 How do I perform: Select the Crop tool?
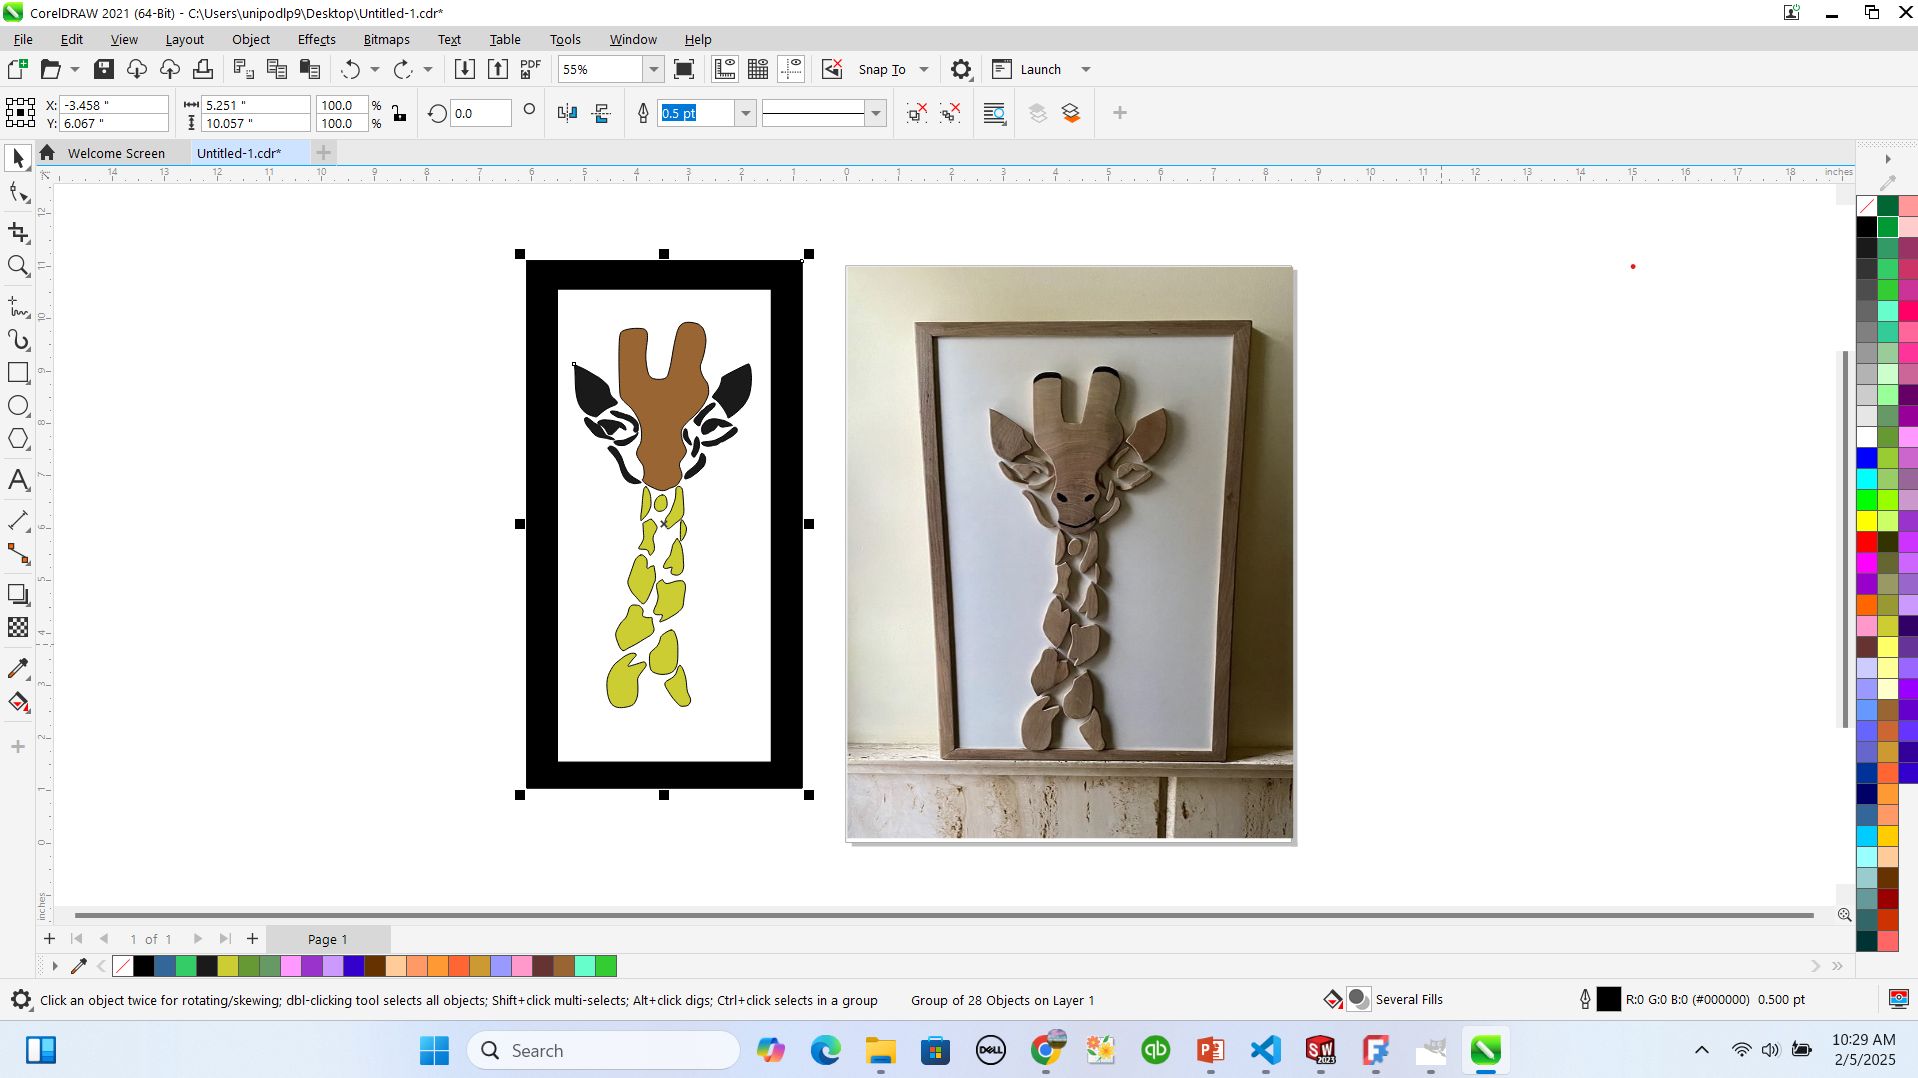coord(18,232)
